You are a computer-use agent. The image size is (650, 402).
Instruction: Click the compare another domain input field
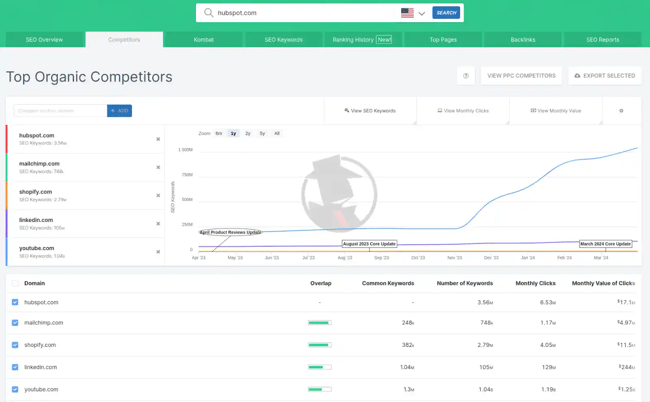coord(59,111)
